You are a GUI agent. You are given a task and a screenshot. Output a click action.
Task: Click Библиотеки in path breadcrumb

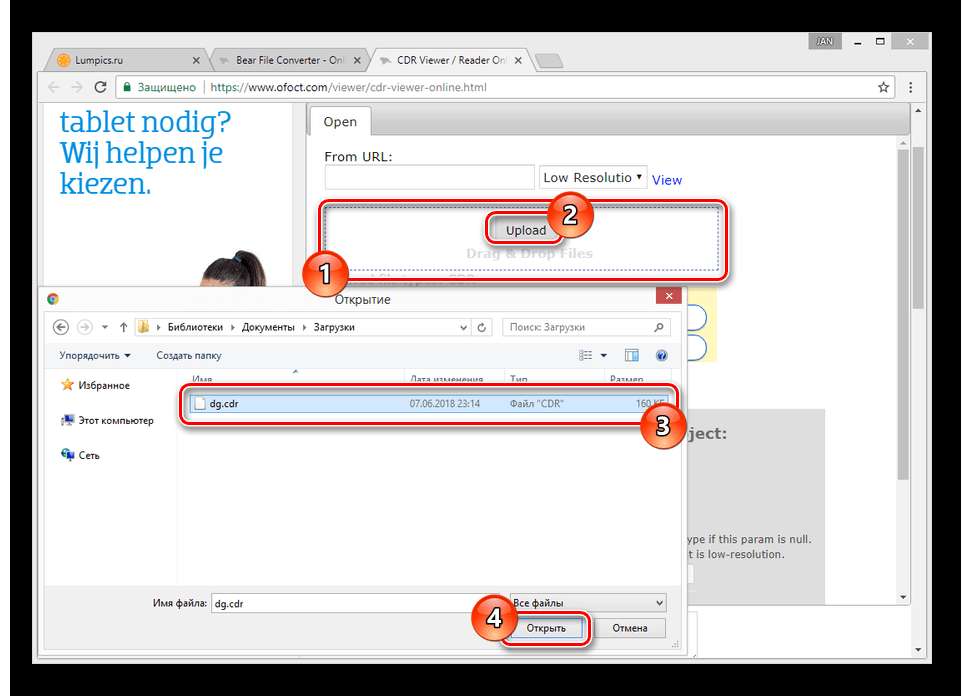pyautogui.click(x=195, y=327)
